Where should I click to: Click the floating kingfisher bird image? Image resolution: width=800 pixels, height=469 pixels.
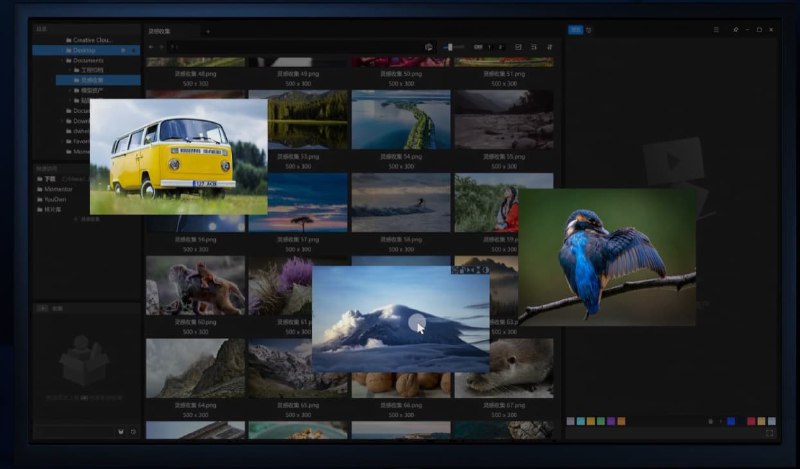click(x=607, y=257)
